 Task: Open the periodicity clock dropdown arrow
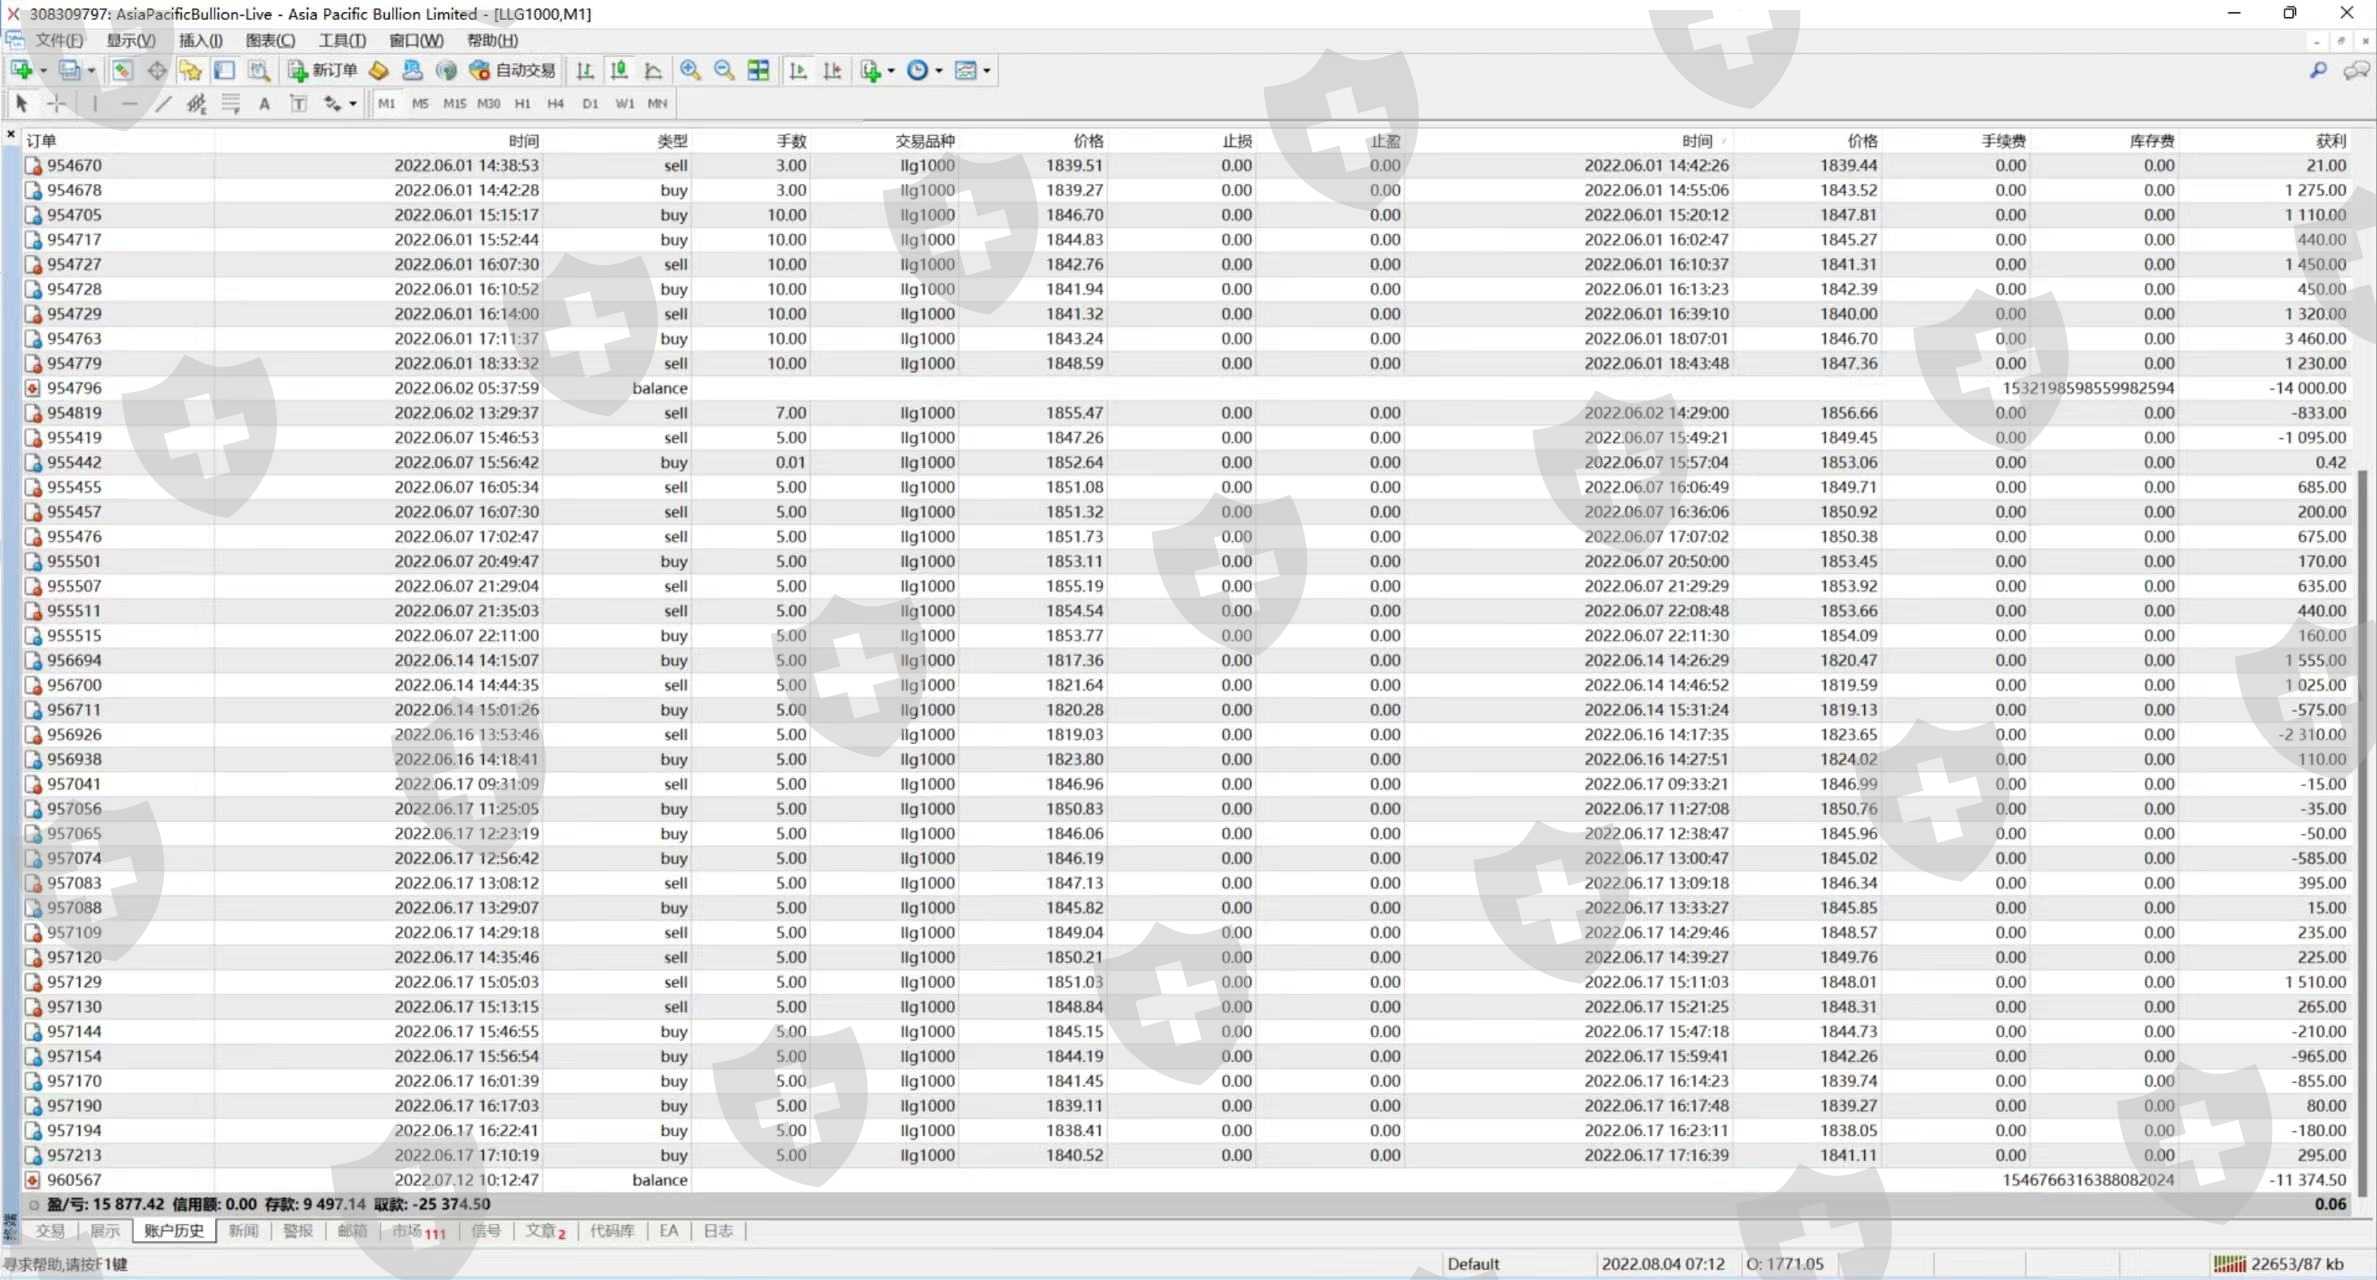click(x=938, y=71)
